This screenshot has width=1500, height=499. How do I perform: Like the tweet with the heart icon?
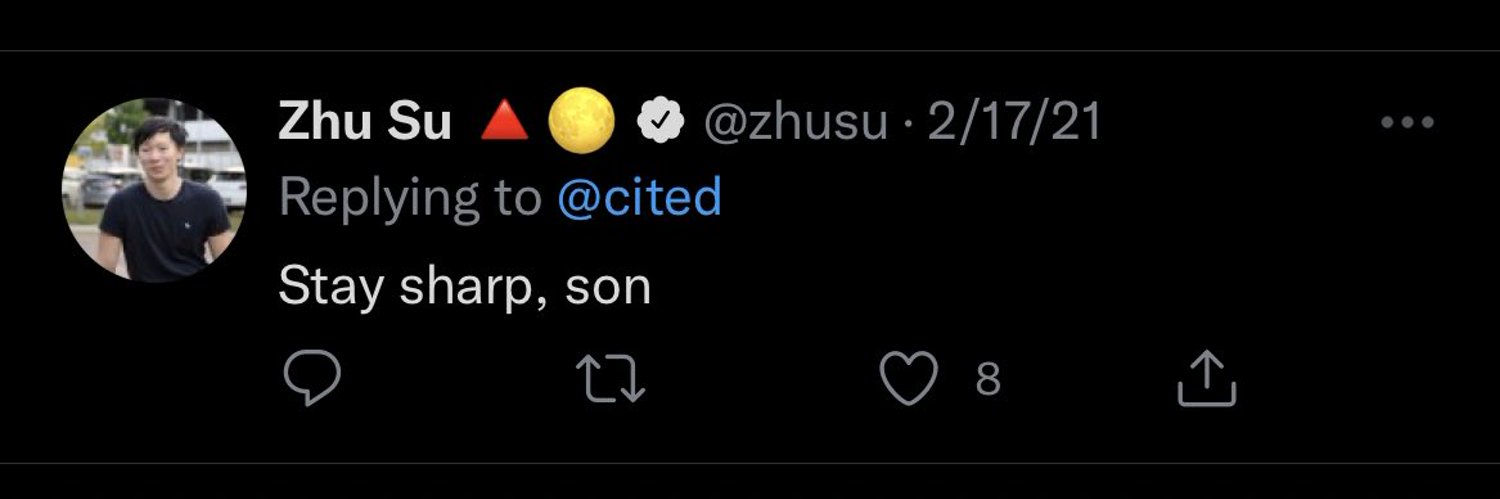(908, 378)
